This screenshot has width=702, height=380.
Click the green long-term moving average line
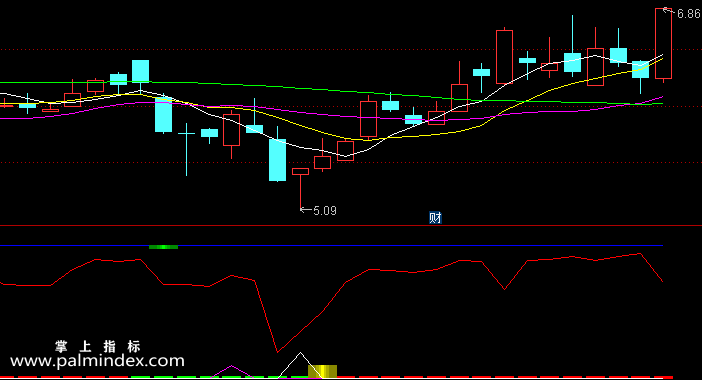point(331,90)
